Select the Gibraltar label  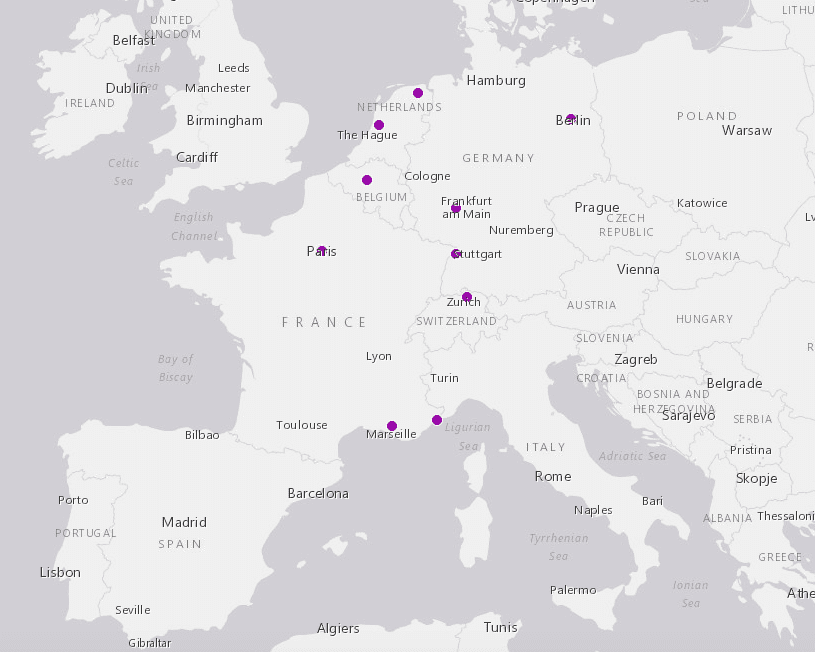150,643
